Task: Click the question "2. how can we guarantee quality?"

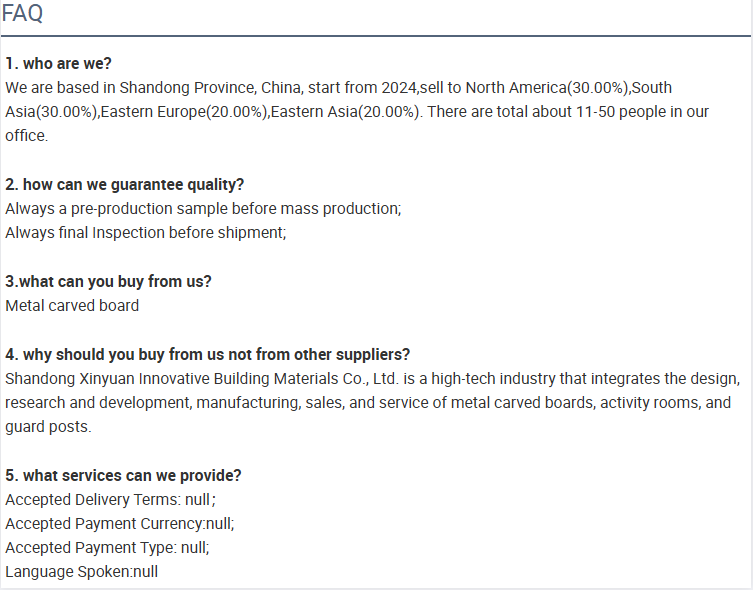Action: click(124, 184)
